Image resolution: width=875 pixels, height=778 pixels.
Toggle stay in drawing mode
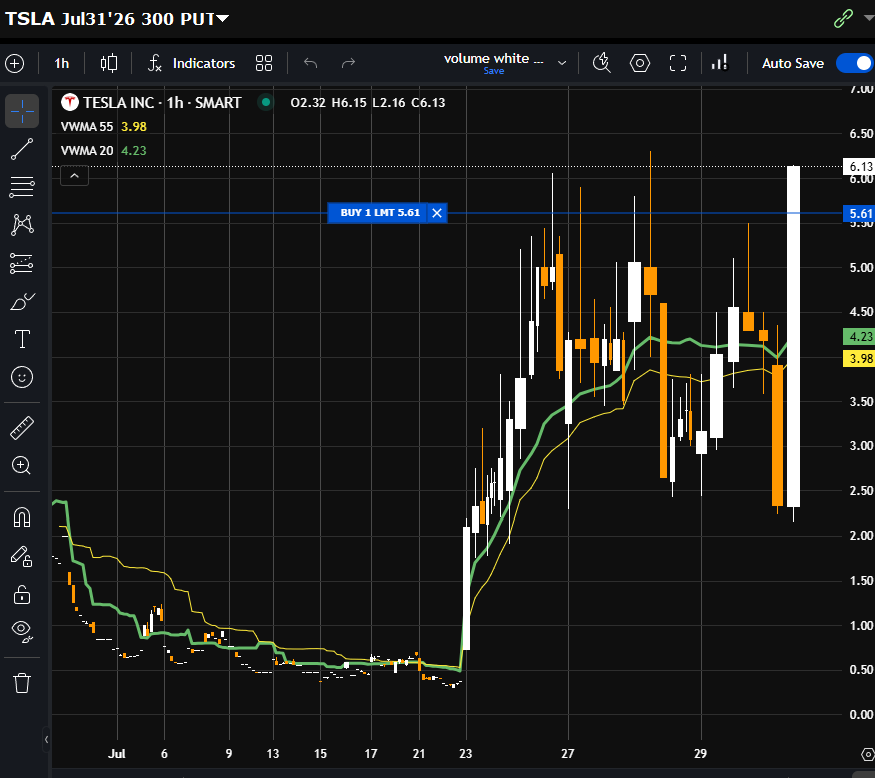click(22, 556)
